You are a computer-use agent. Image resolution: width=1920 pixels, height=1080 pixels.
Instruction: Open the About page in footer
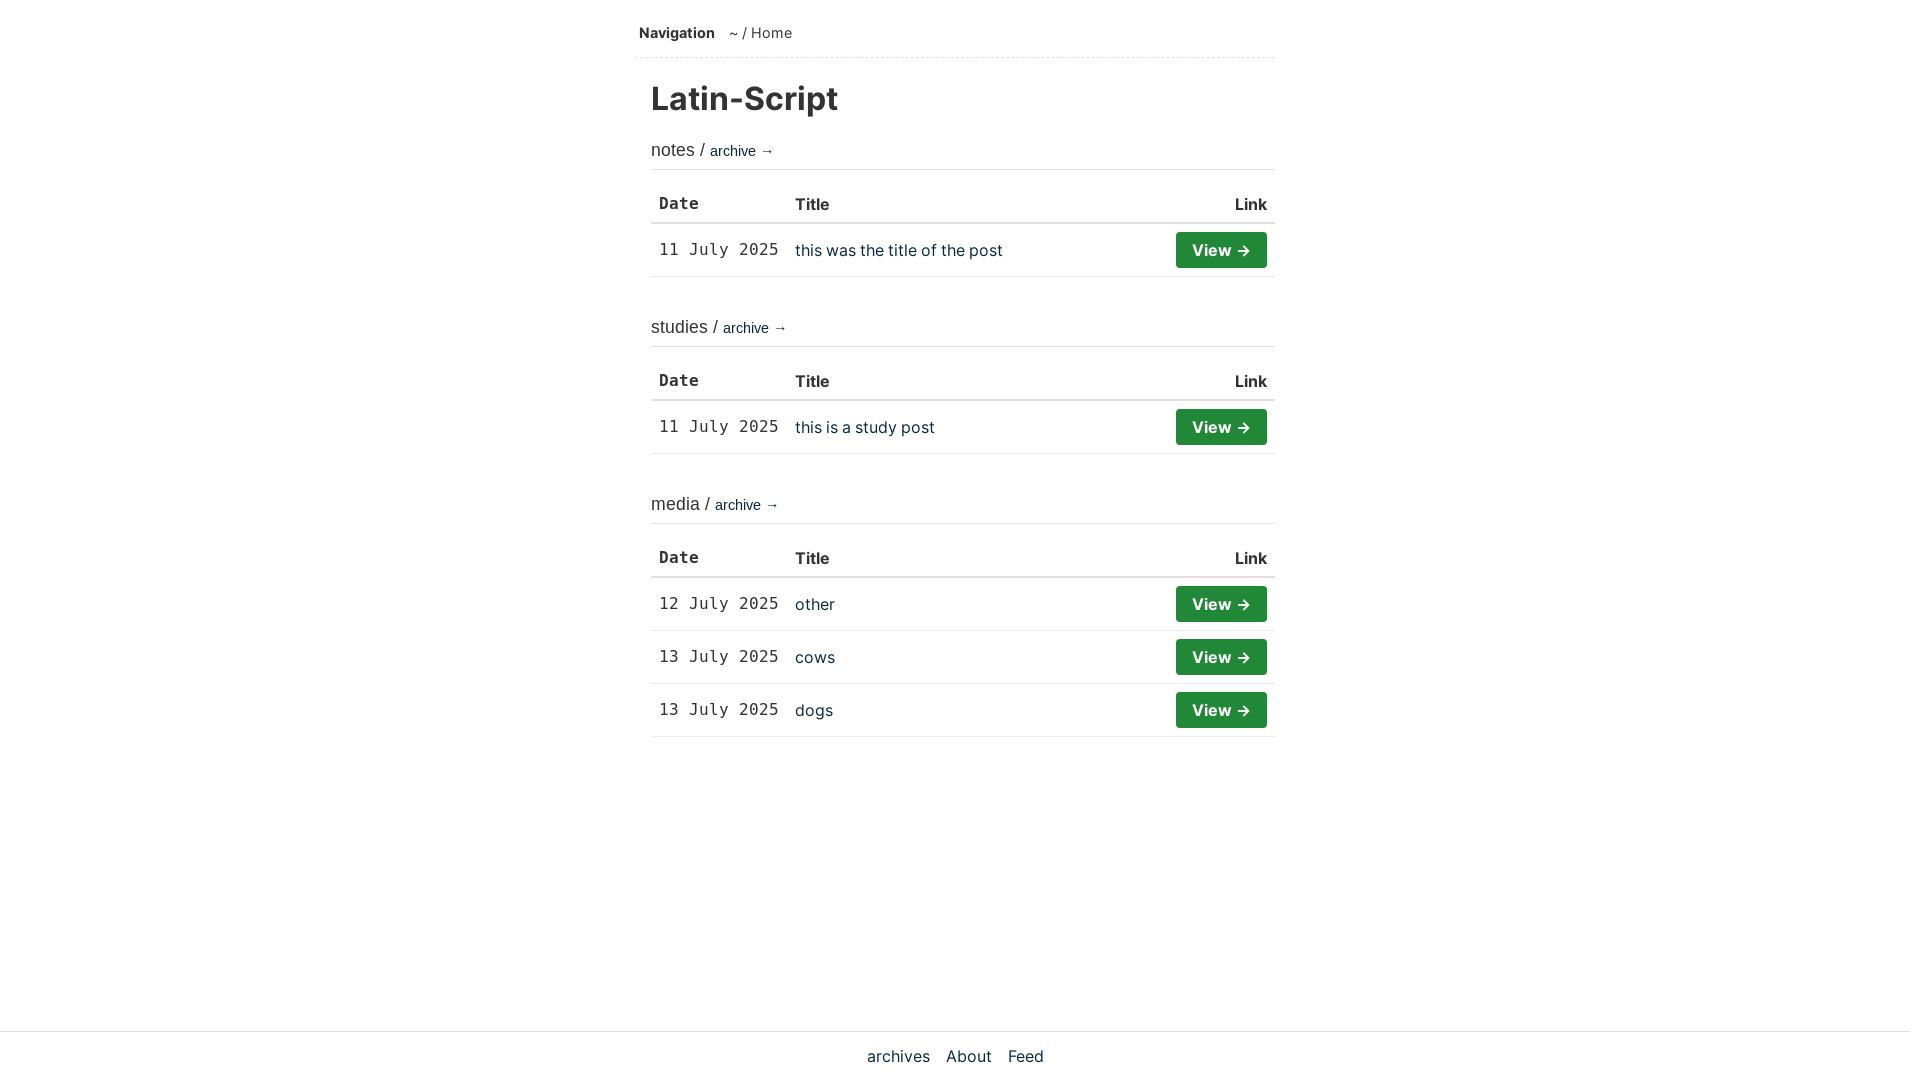pos(968,1056)
